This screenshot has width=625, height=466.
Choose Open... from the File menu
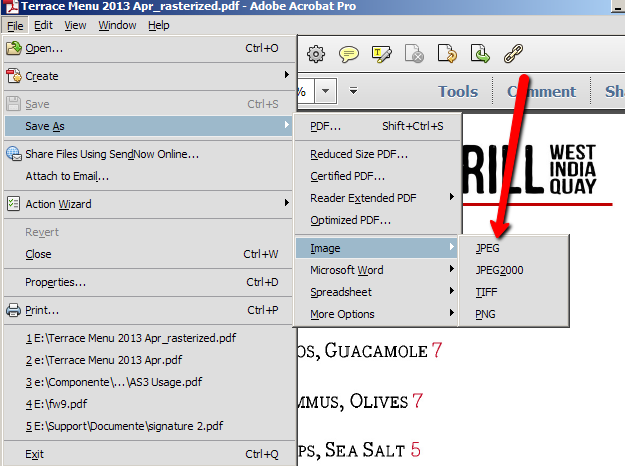click(x=148, y=48)
